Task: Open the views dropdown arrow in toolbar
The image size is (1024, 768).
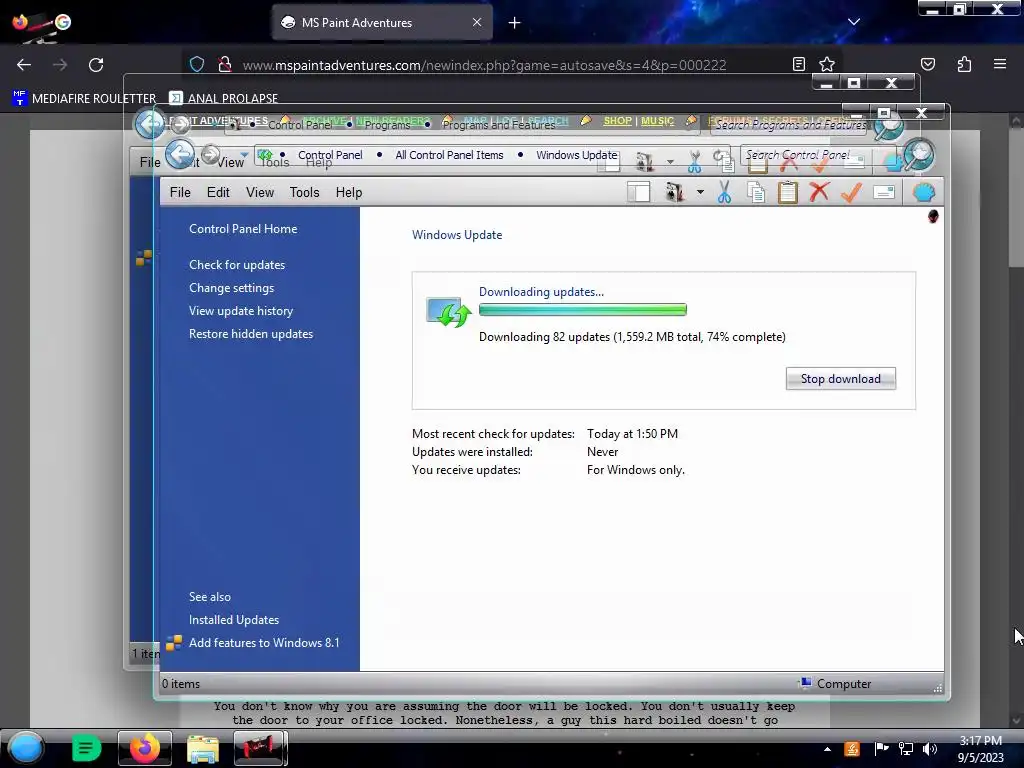Action: click(700, 193)
